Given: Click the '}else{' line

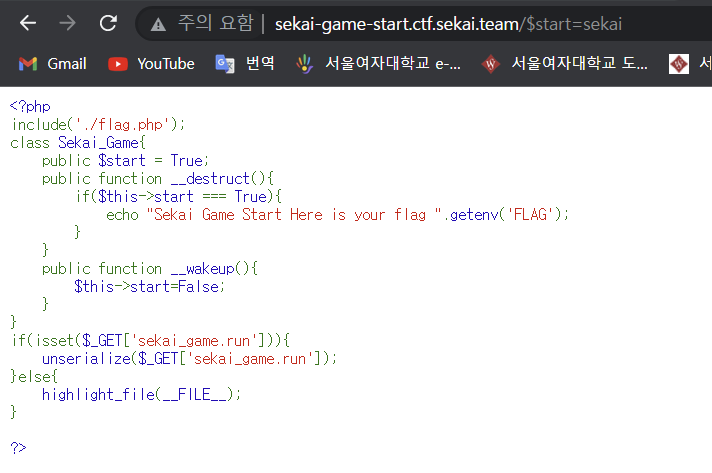Looking at the screenshot, I should (34, 376).
